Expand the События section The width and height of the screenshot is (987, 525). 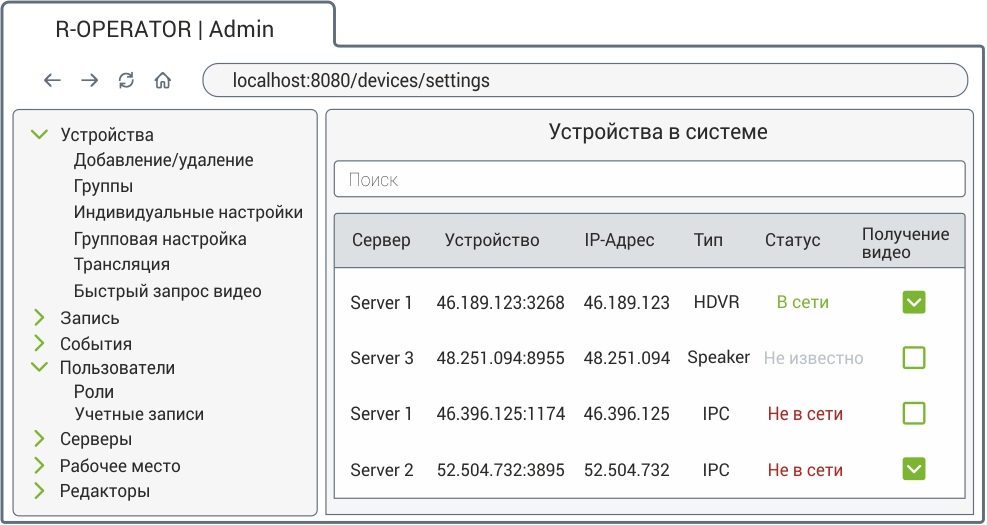tap(40, 344)
